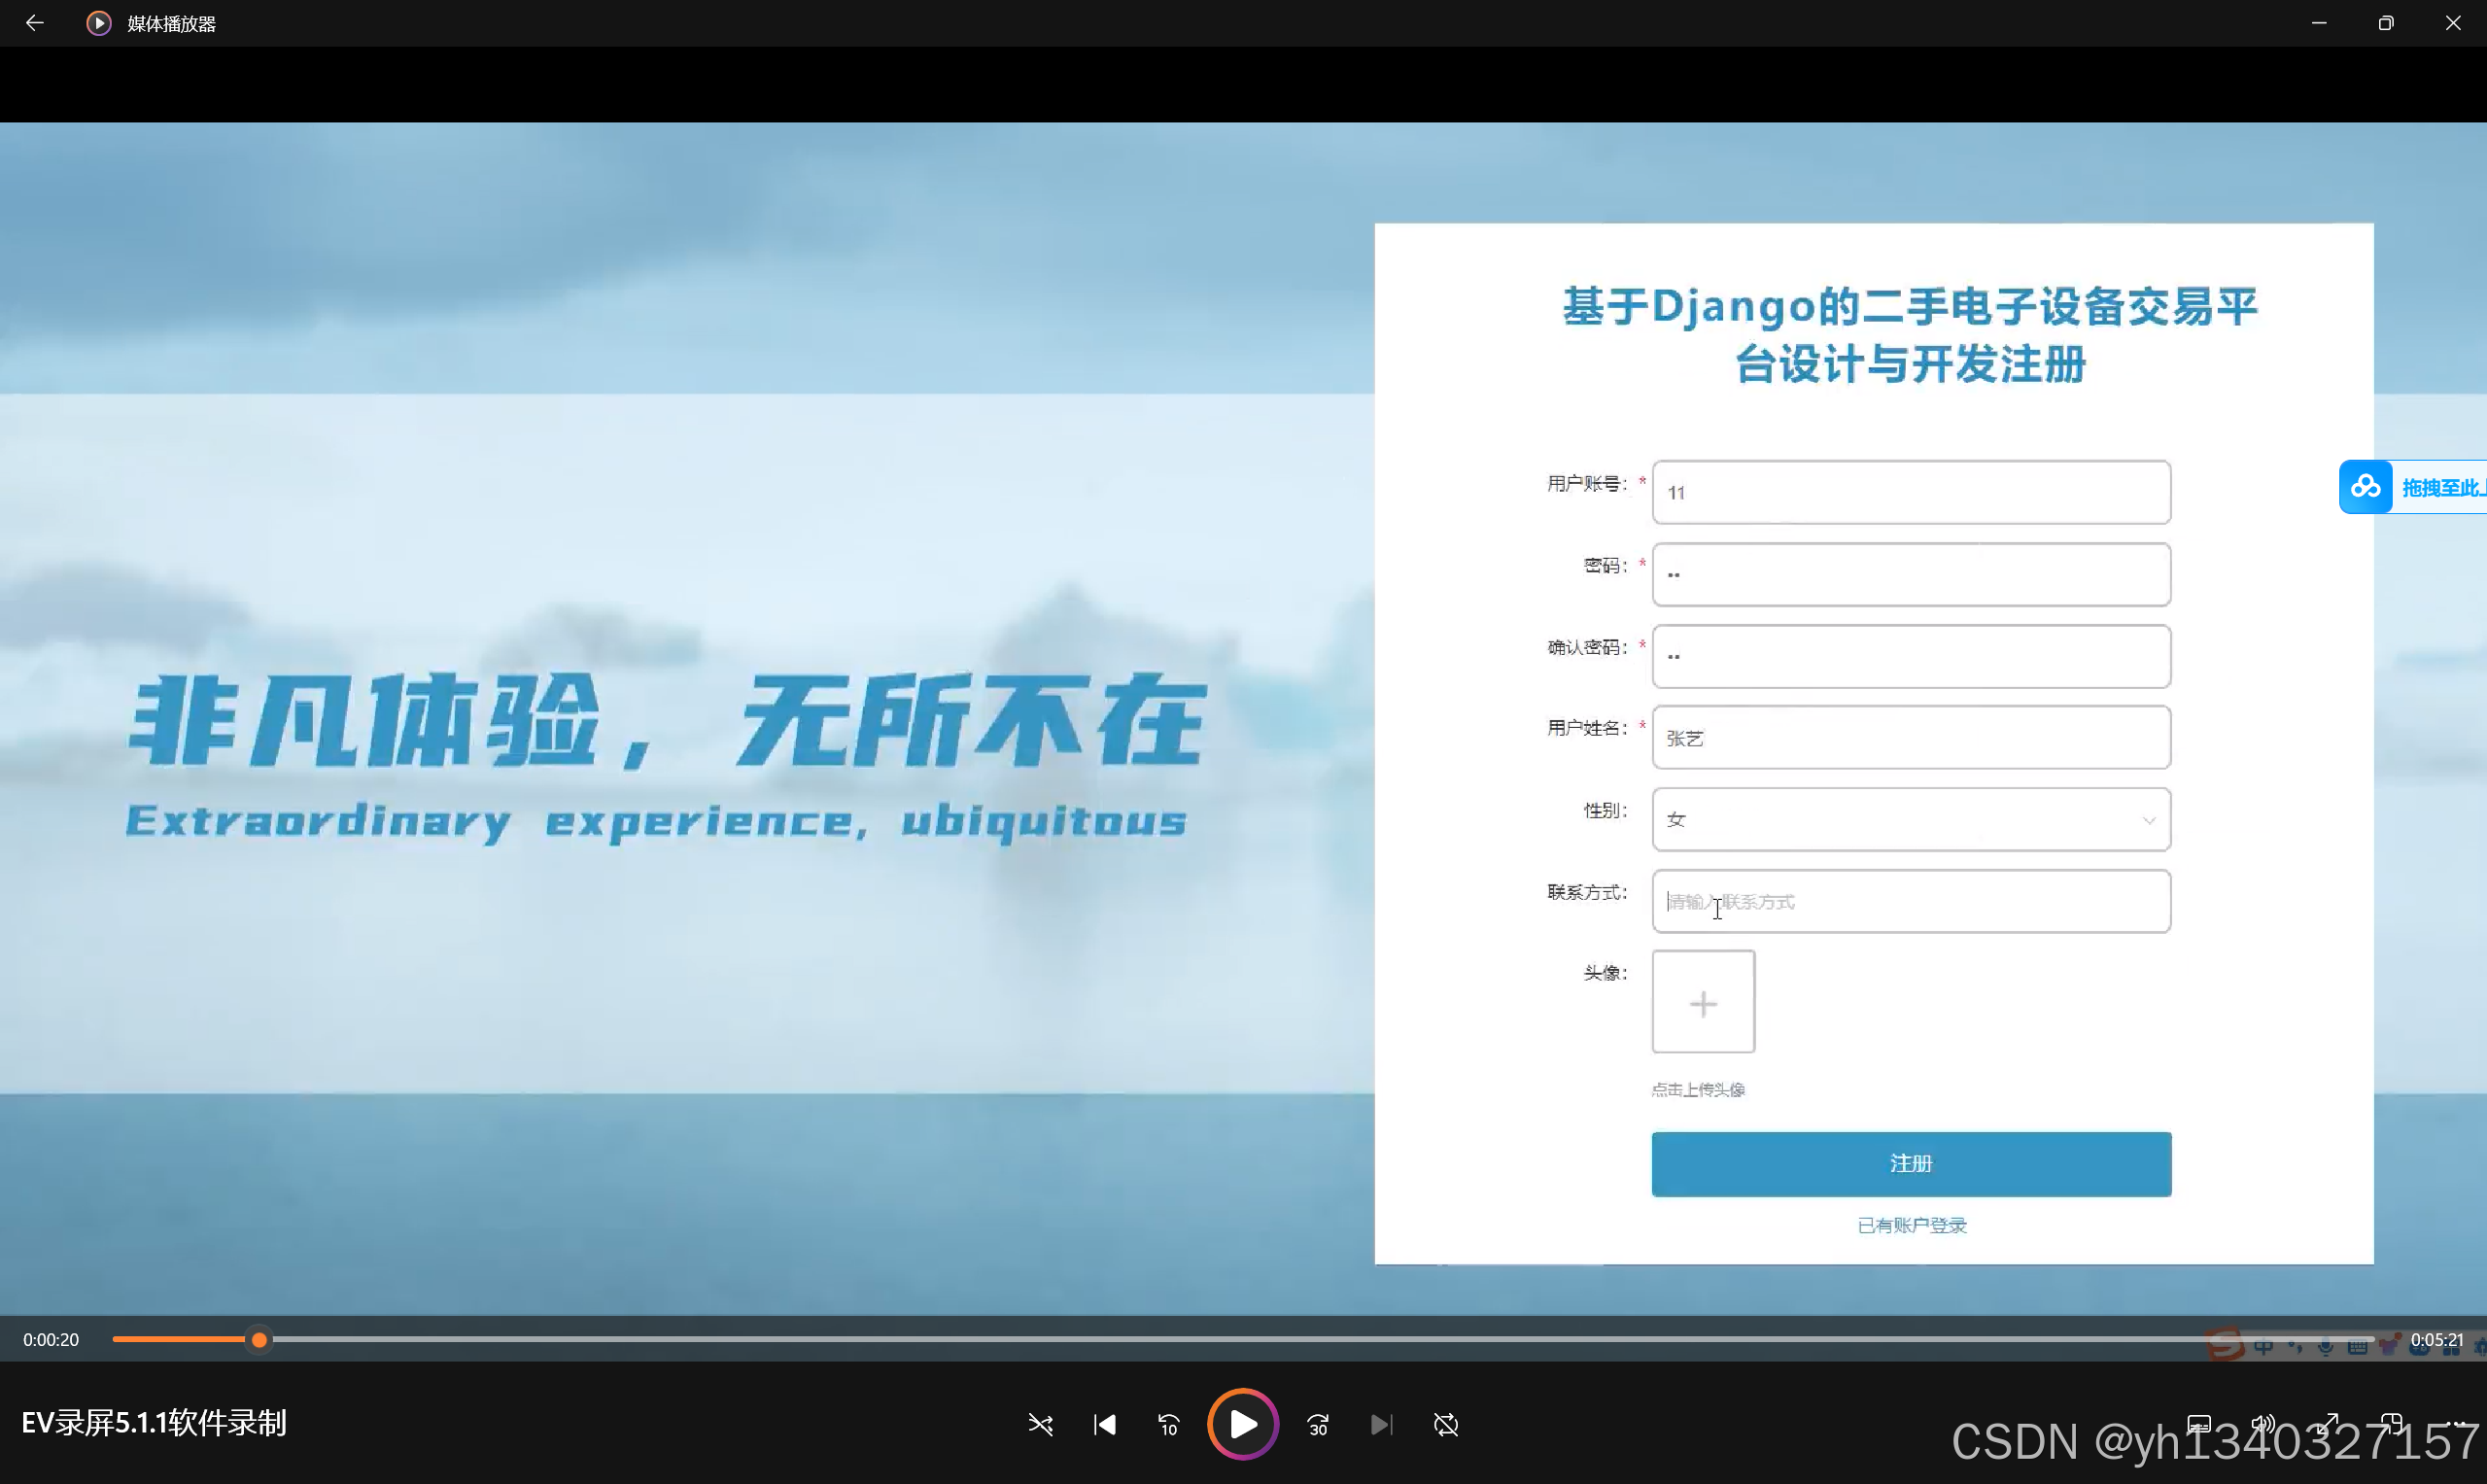Skip forward 30 seconds

pos(1318,1424)
